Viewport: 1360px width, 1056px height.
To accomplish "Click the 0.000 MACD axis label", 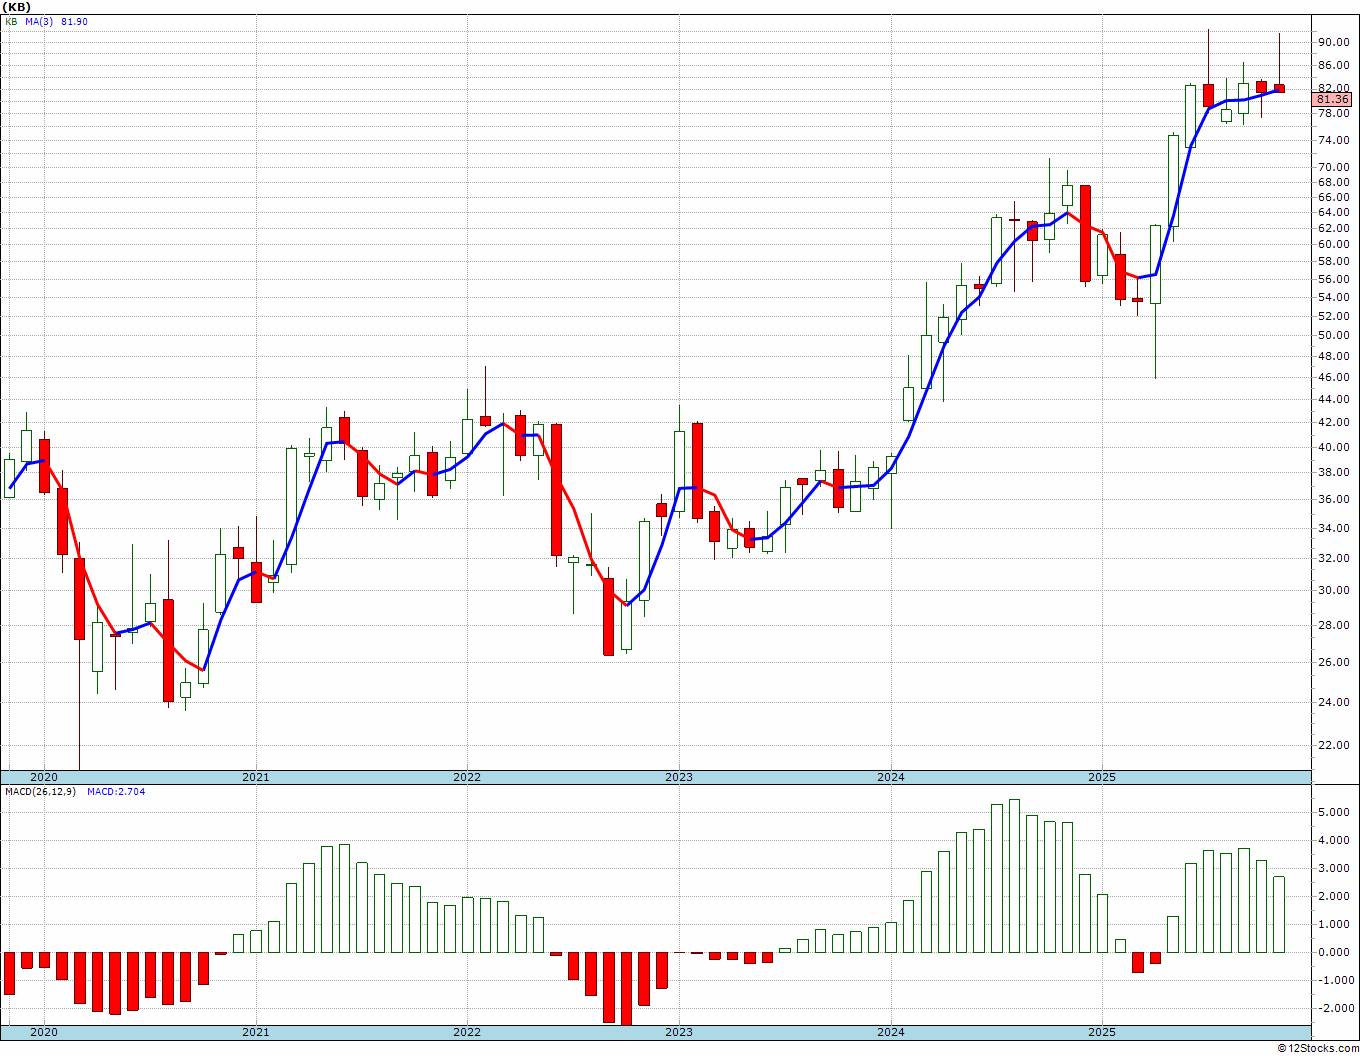I will (x=1333, y=953).
